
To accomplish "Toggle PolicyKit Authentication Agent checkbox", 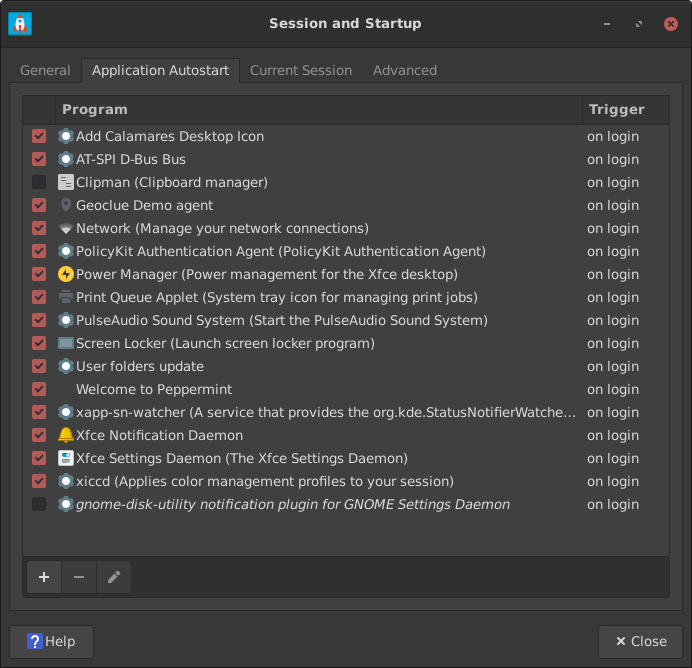I will (x=39, y=251).
